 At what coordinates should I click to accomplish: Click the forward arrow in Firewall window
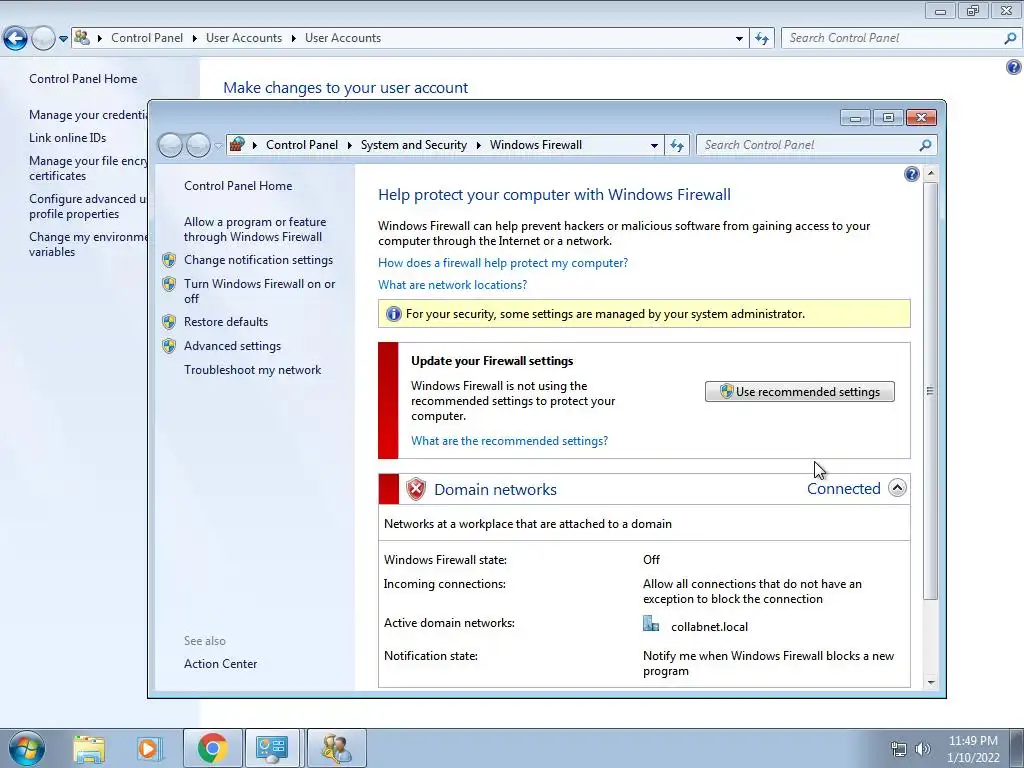(x=198, y=145)
